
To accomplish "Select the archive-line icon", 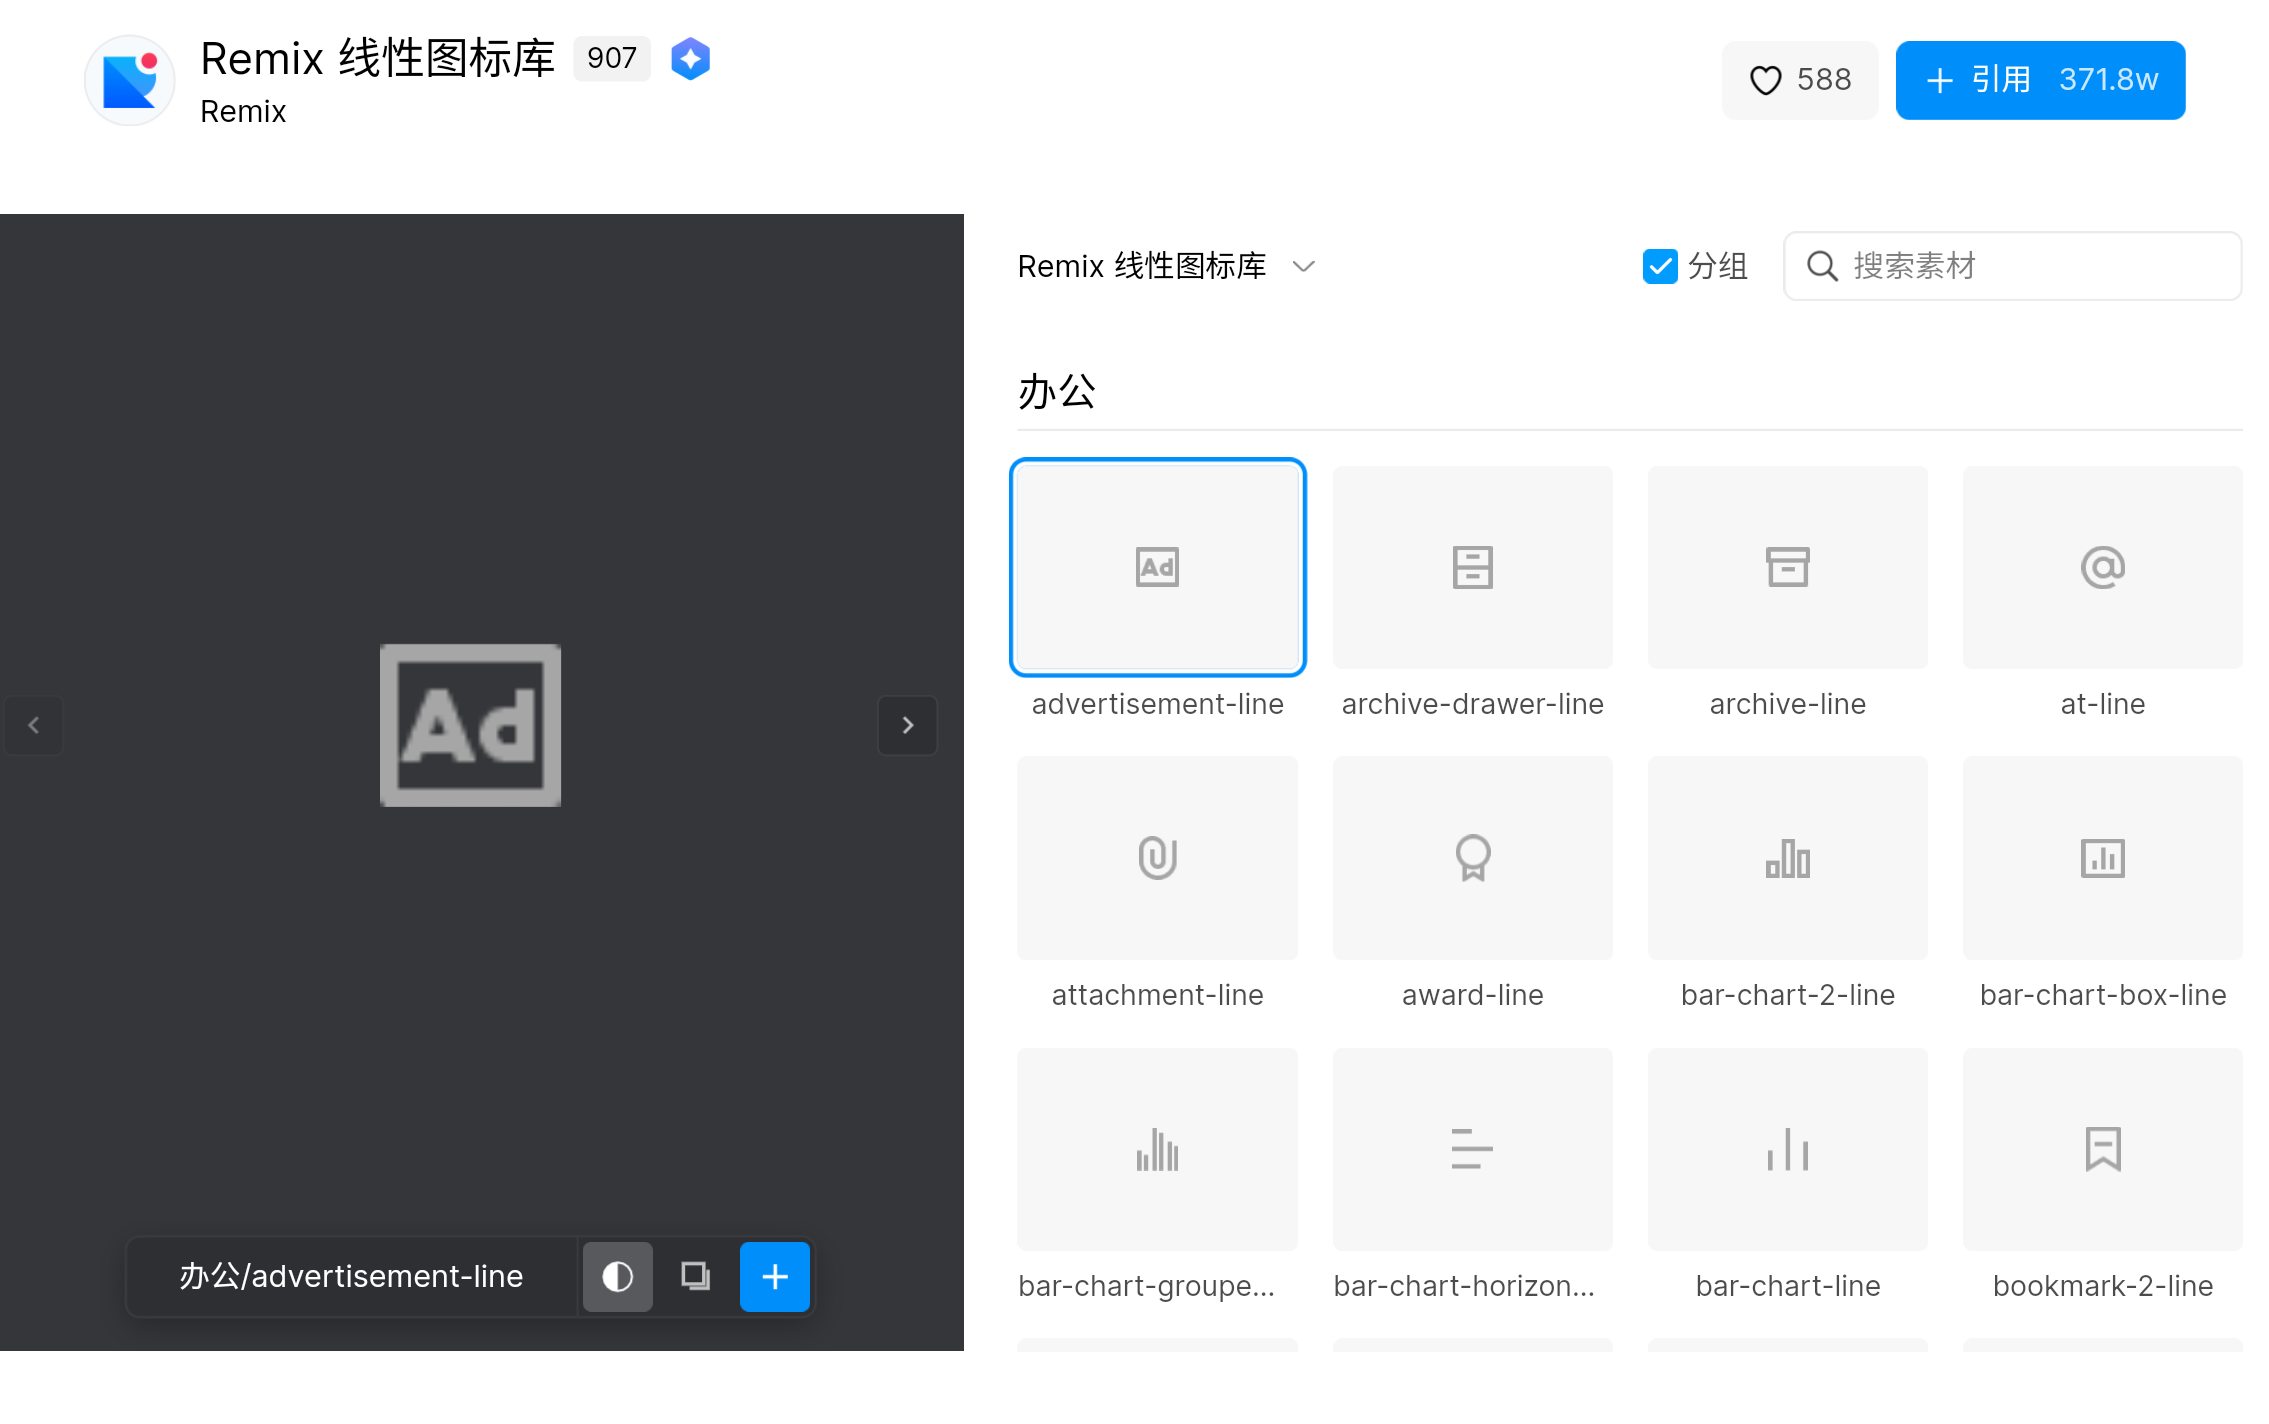I will point(1787,567).
